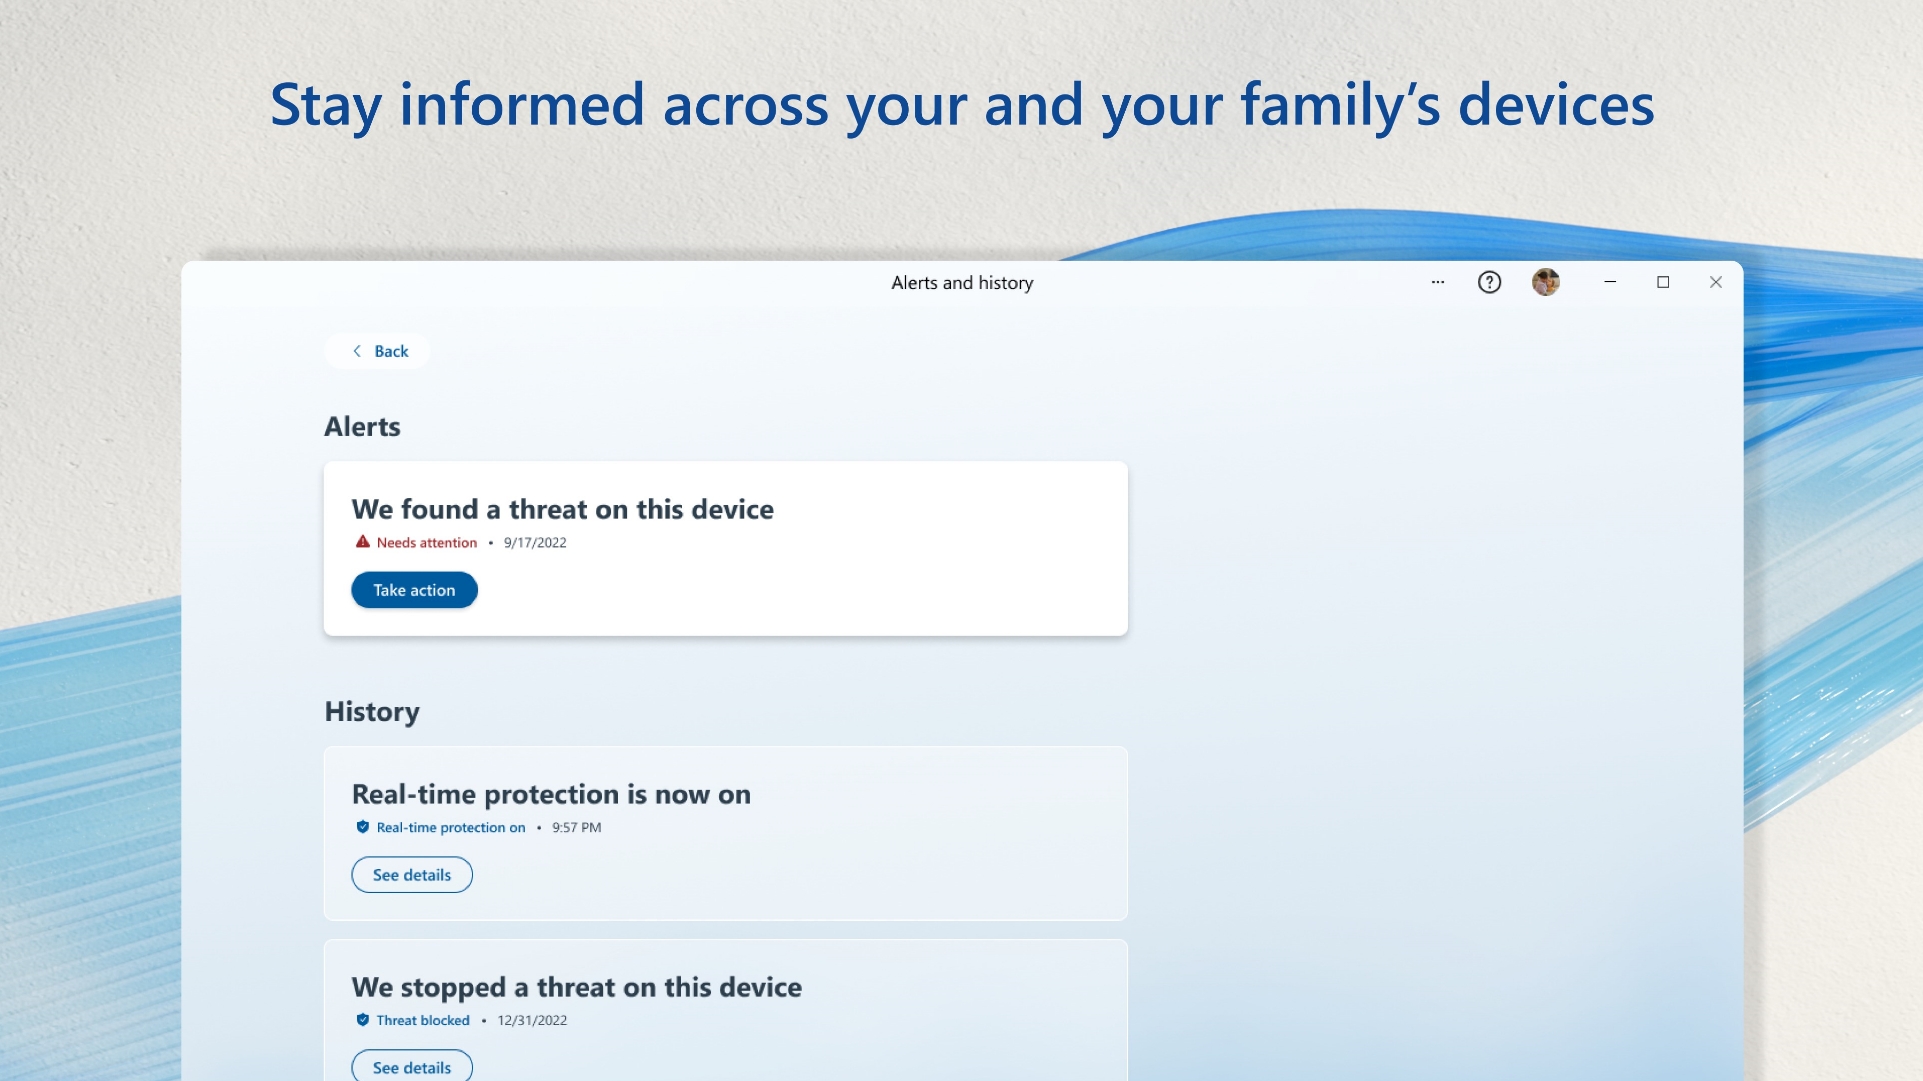1923x1081 pixels.
Task: Click the Threat blocked shield icon
Action: (x=362, y=1020)
